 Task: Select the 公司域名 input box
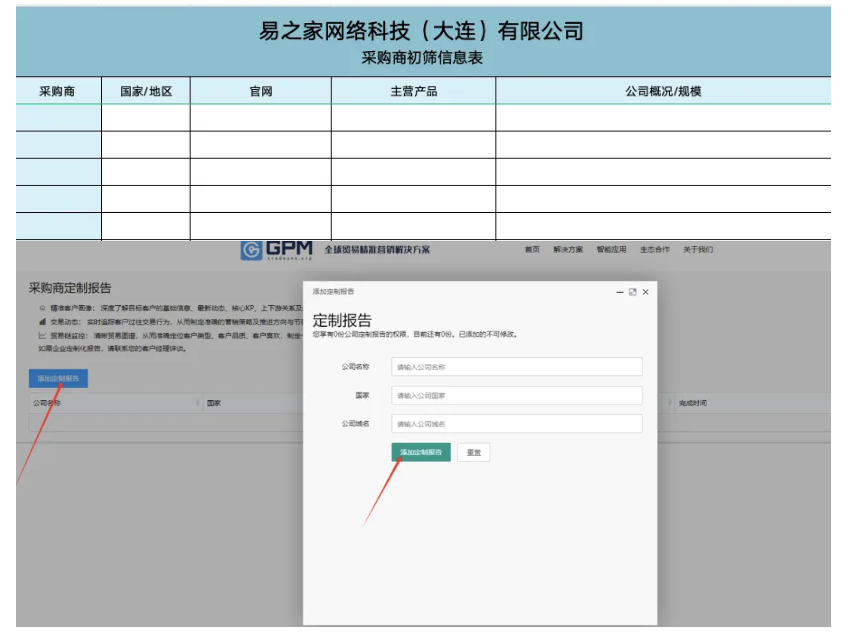[516, 424]
